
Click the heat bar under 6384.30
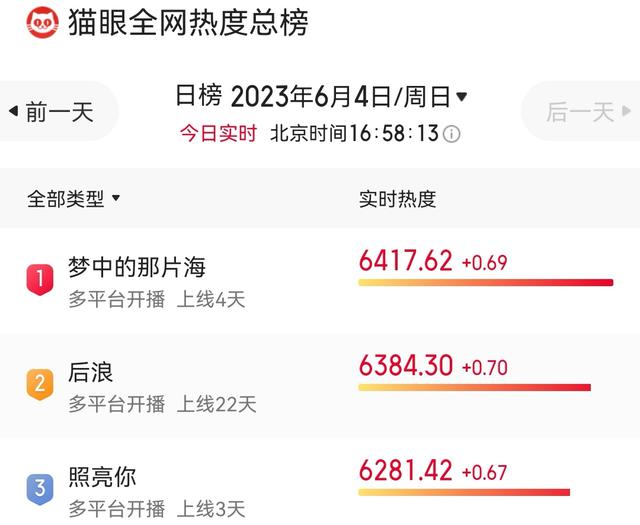tap(475, 387)
